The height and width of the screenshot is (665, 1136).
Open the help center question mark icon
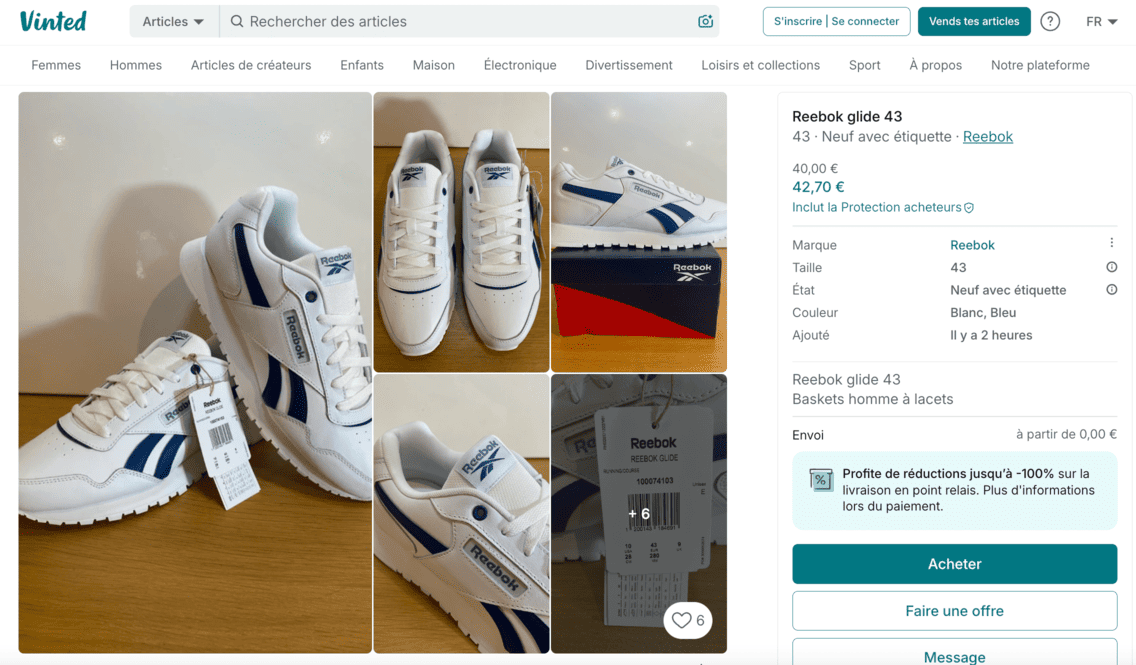1049,20
